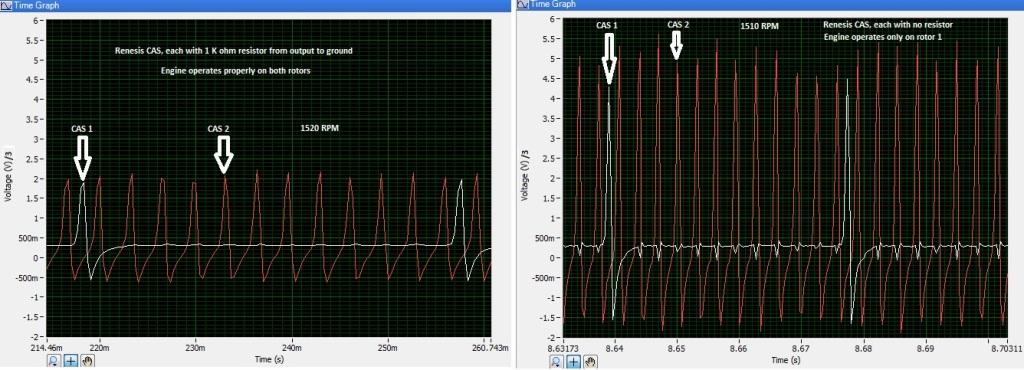Image resolution: width=1024 pixels, height=370 pixels.
Task: Click the right Time Graph title bar
Action: (x=769, y=5)
